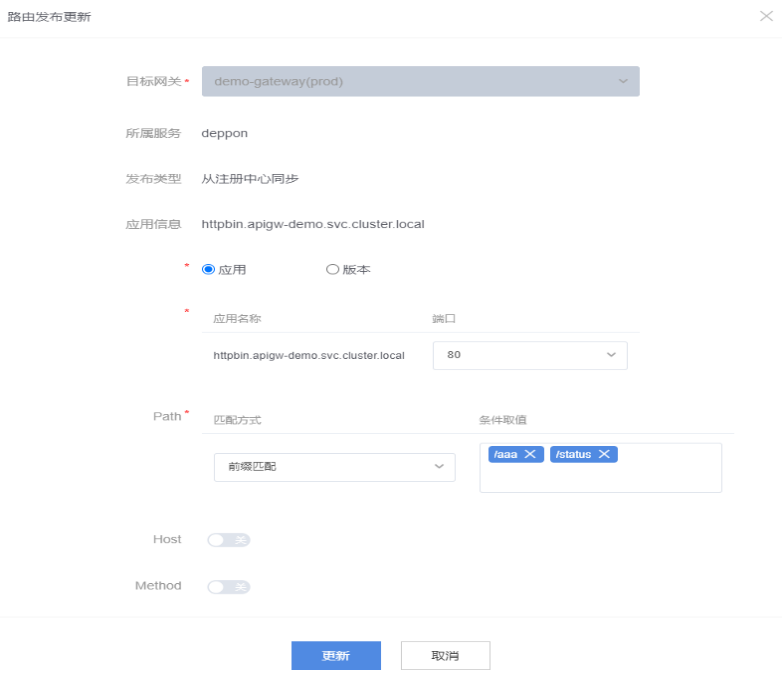Open the 前缀匹配 match type dropdown
This screenshot has height=686, width=782.
click(334, 467)
